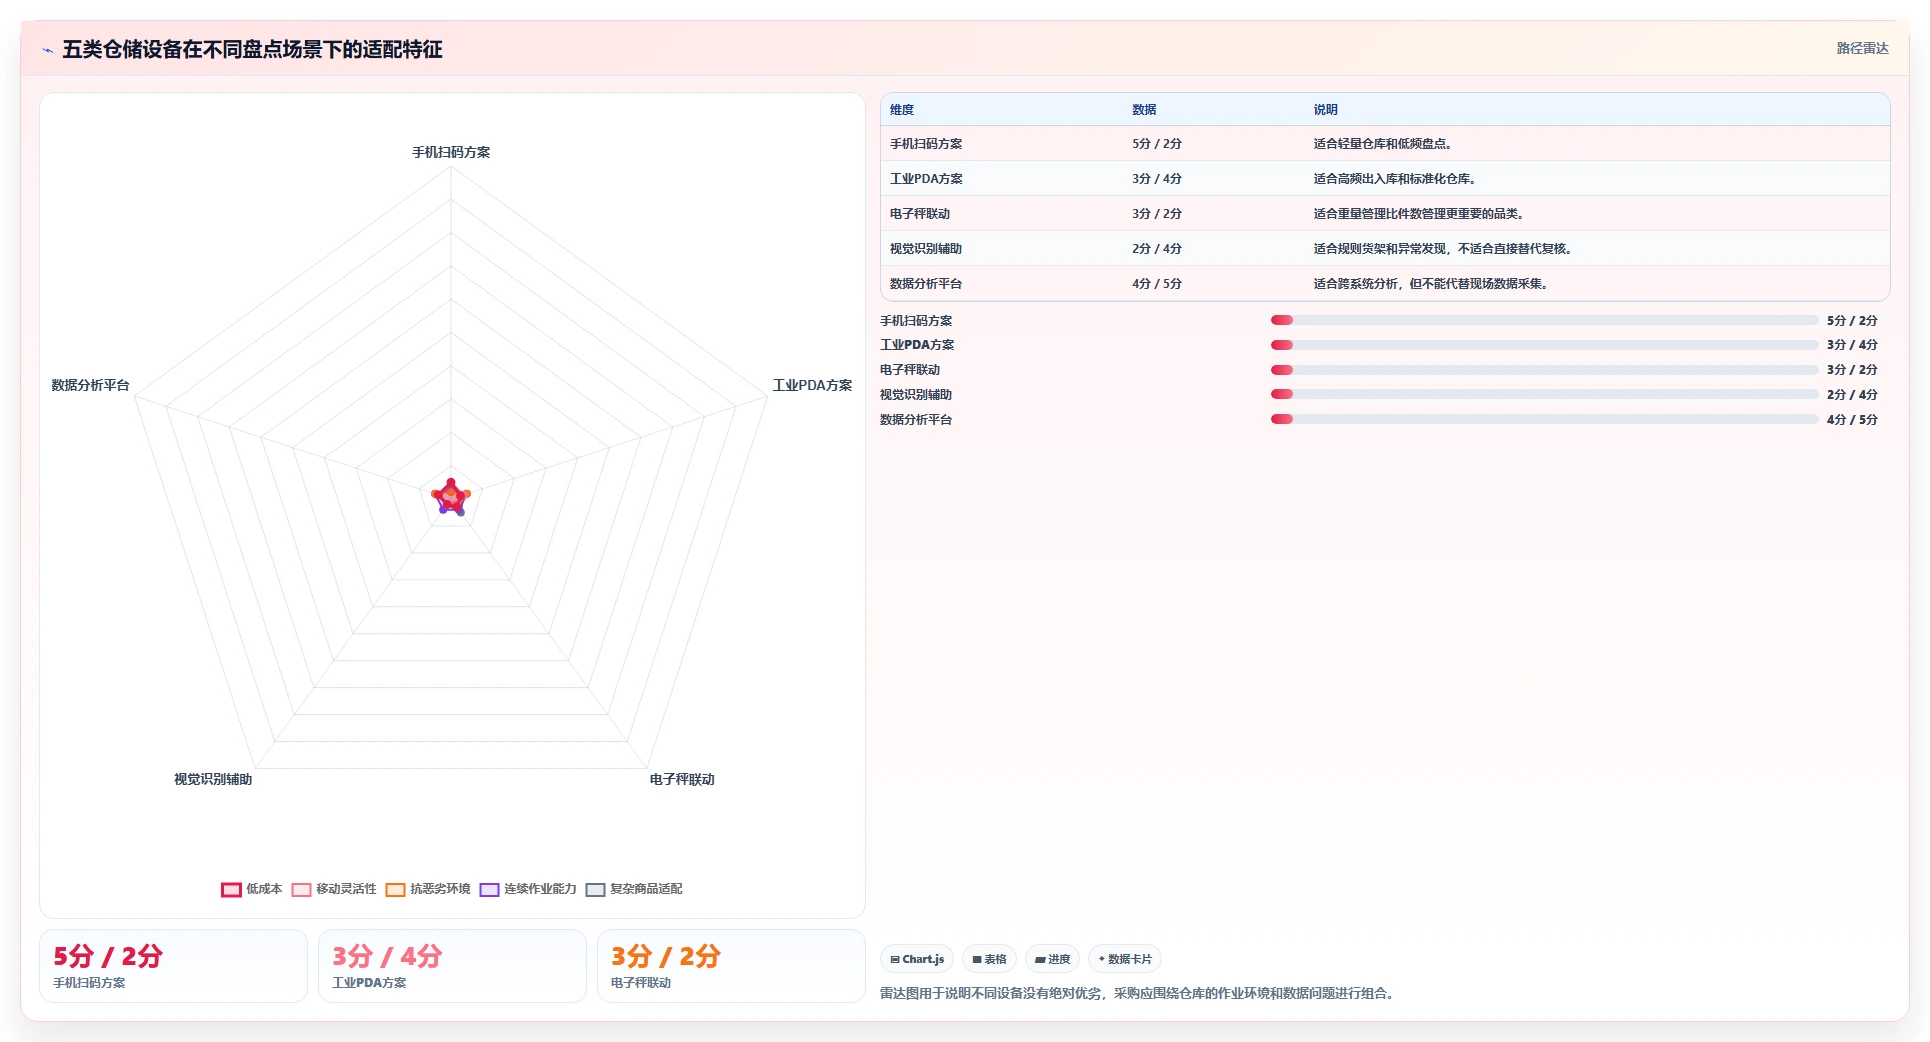1930x1042 pixels.
Task: Select the 5分 / 2分 手机扫码方案 data card
Action: click(173, 966)
